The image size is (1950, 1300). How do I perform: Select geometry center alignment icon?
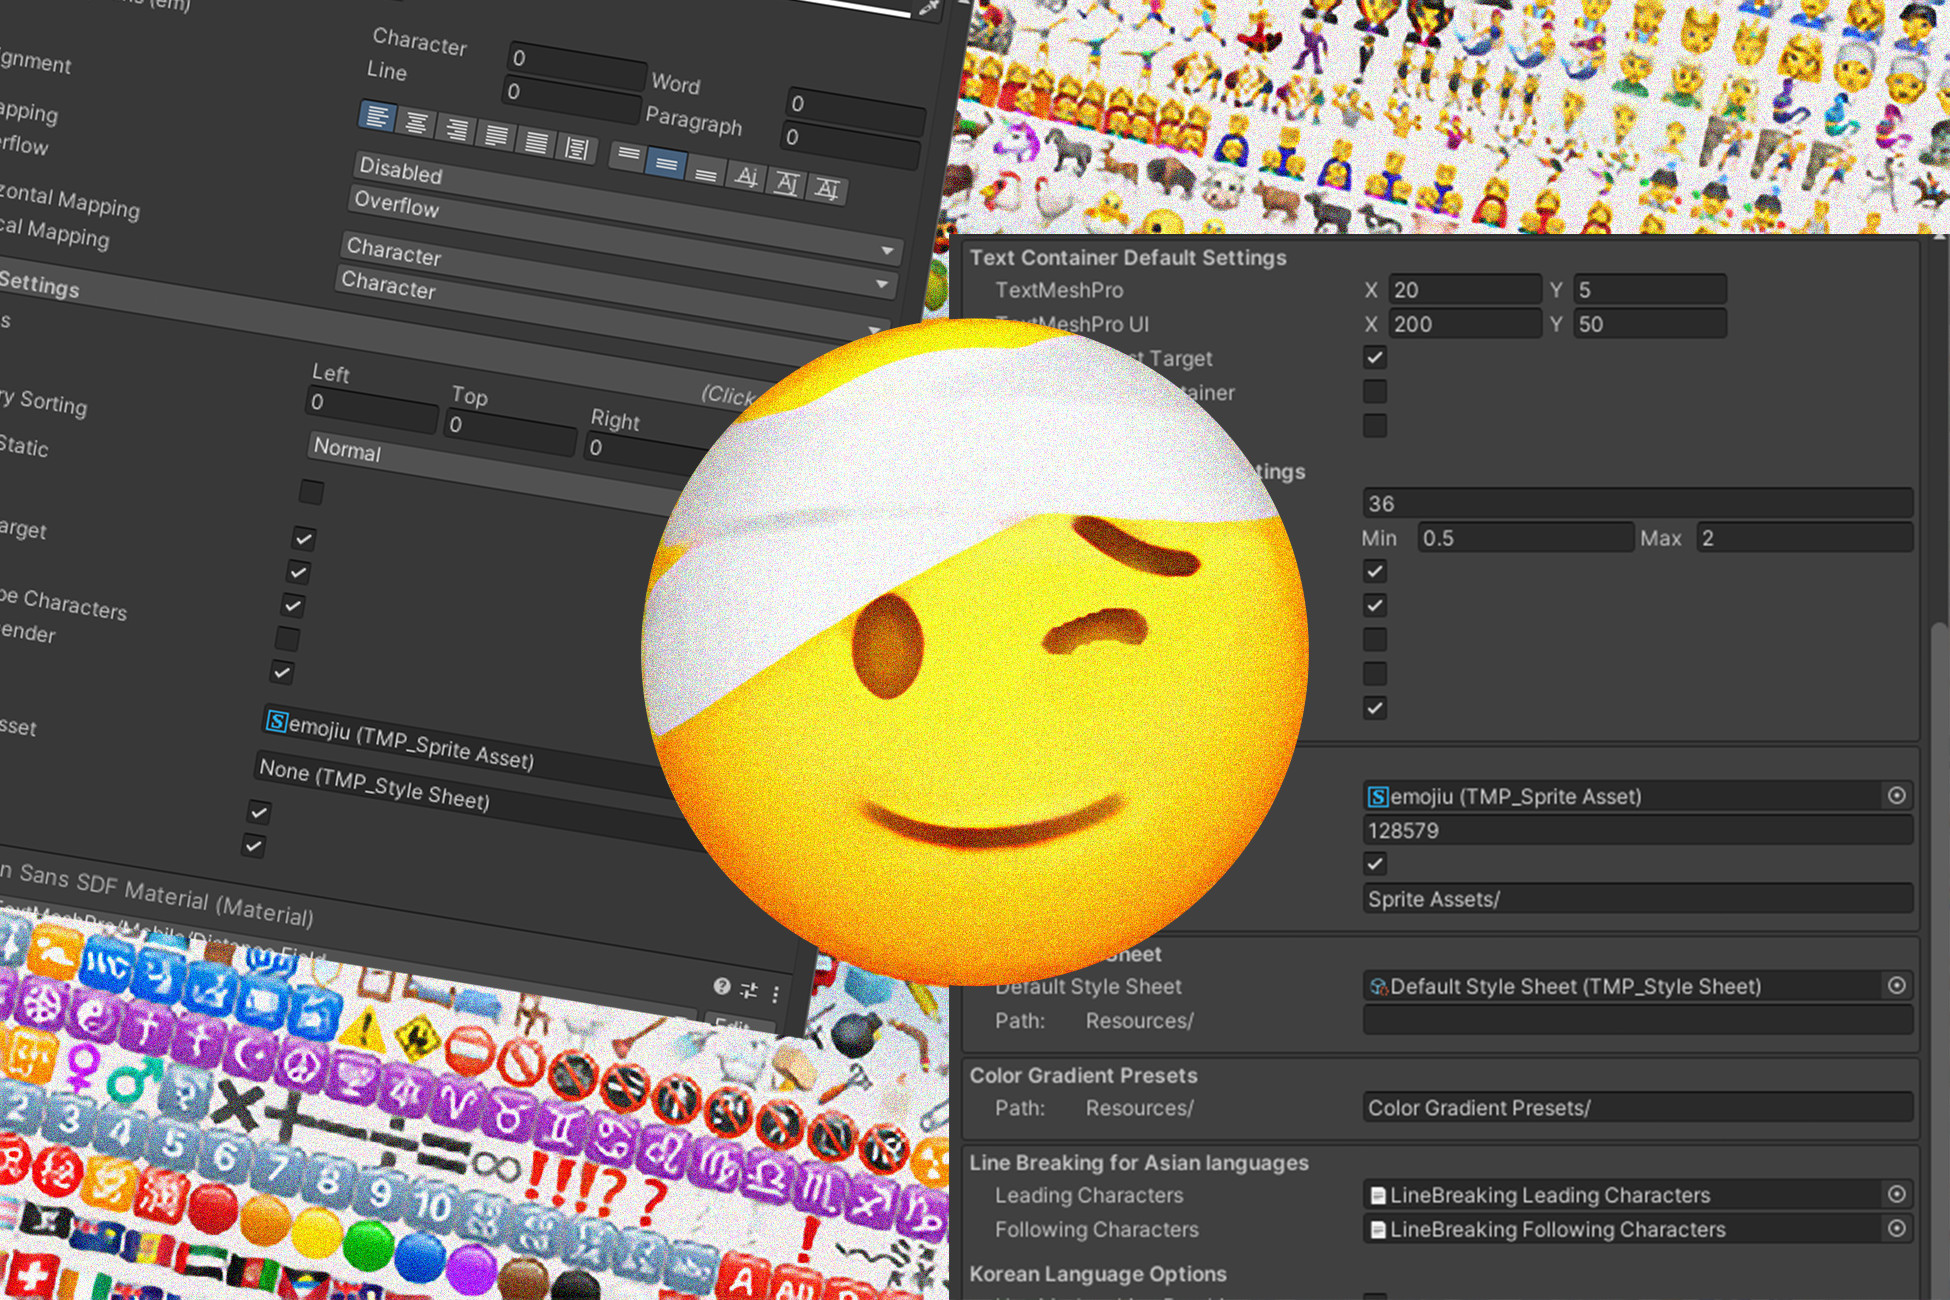pos(577,148)
